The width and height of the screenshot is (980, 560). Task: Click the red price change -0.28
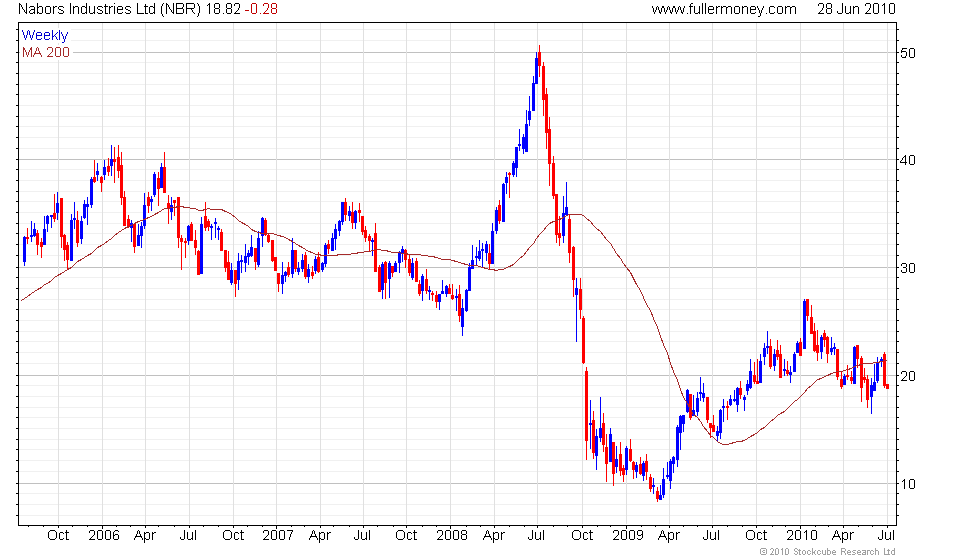click(261, 9)
